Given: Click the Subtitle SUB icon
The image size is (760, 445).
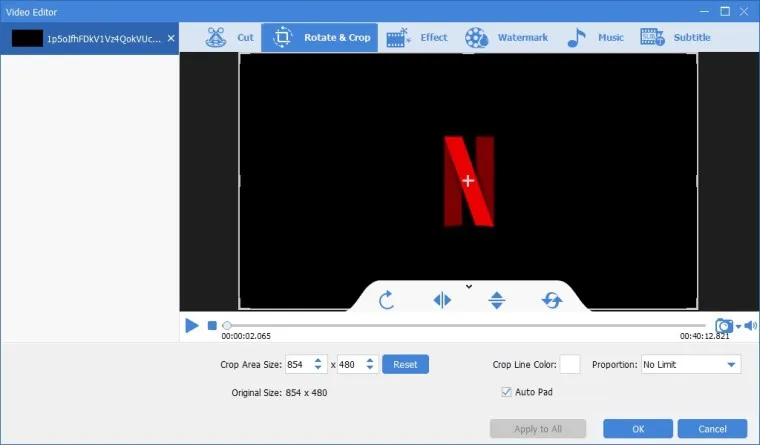Looking at the screenshot, I should [x=652, y=37].
